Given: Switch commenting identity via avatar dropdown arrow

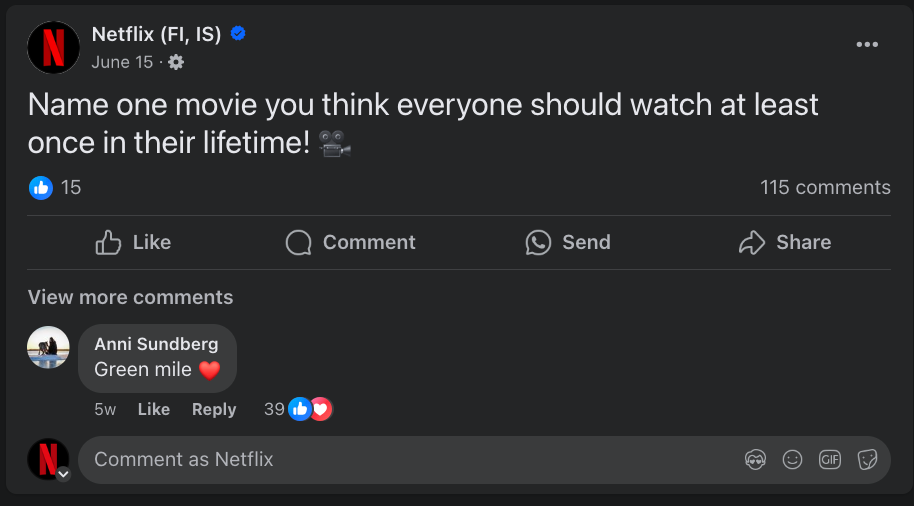Looking at the screenshot, I should 64,474.
